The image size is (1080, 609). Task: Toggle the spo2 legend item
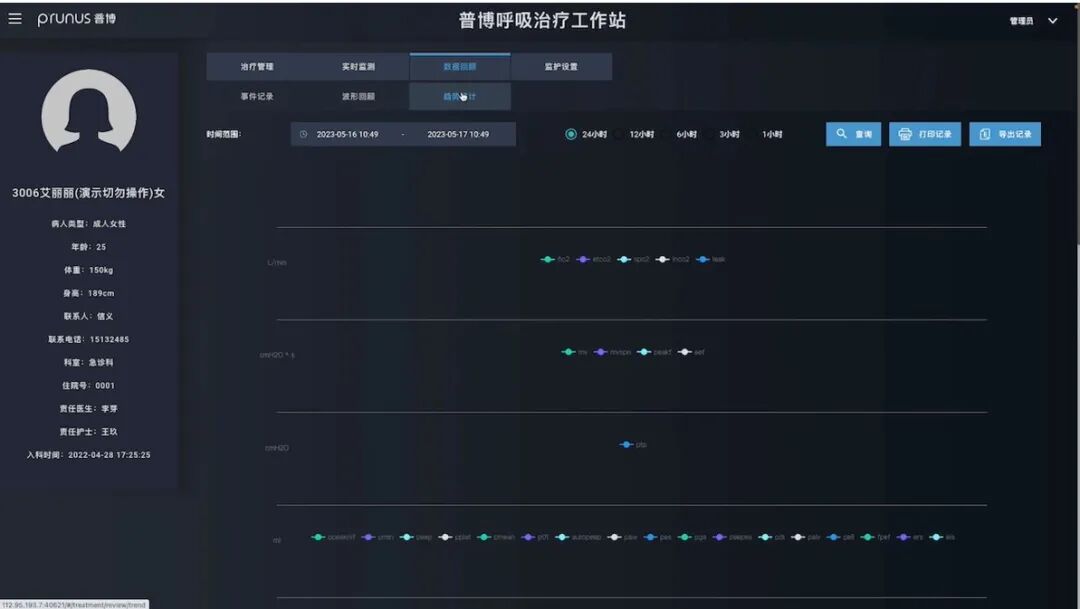coord(634,258)
